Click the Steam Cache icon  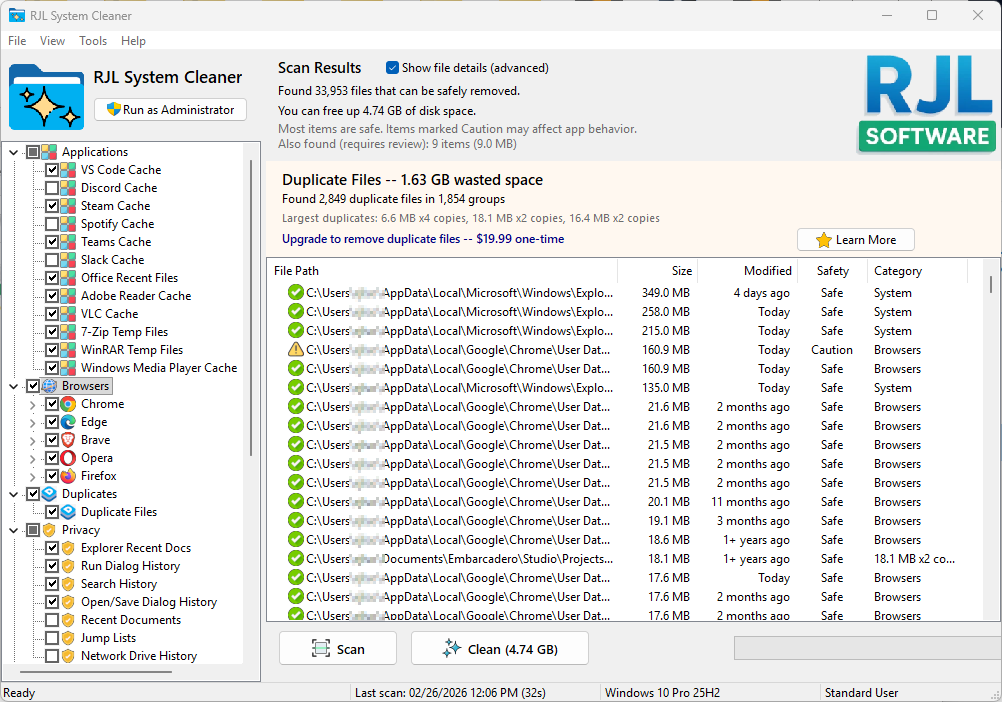pyautogui.click(x=67, y=205)
